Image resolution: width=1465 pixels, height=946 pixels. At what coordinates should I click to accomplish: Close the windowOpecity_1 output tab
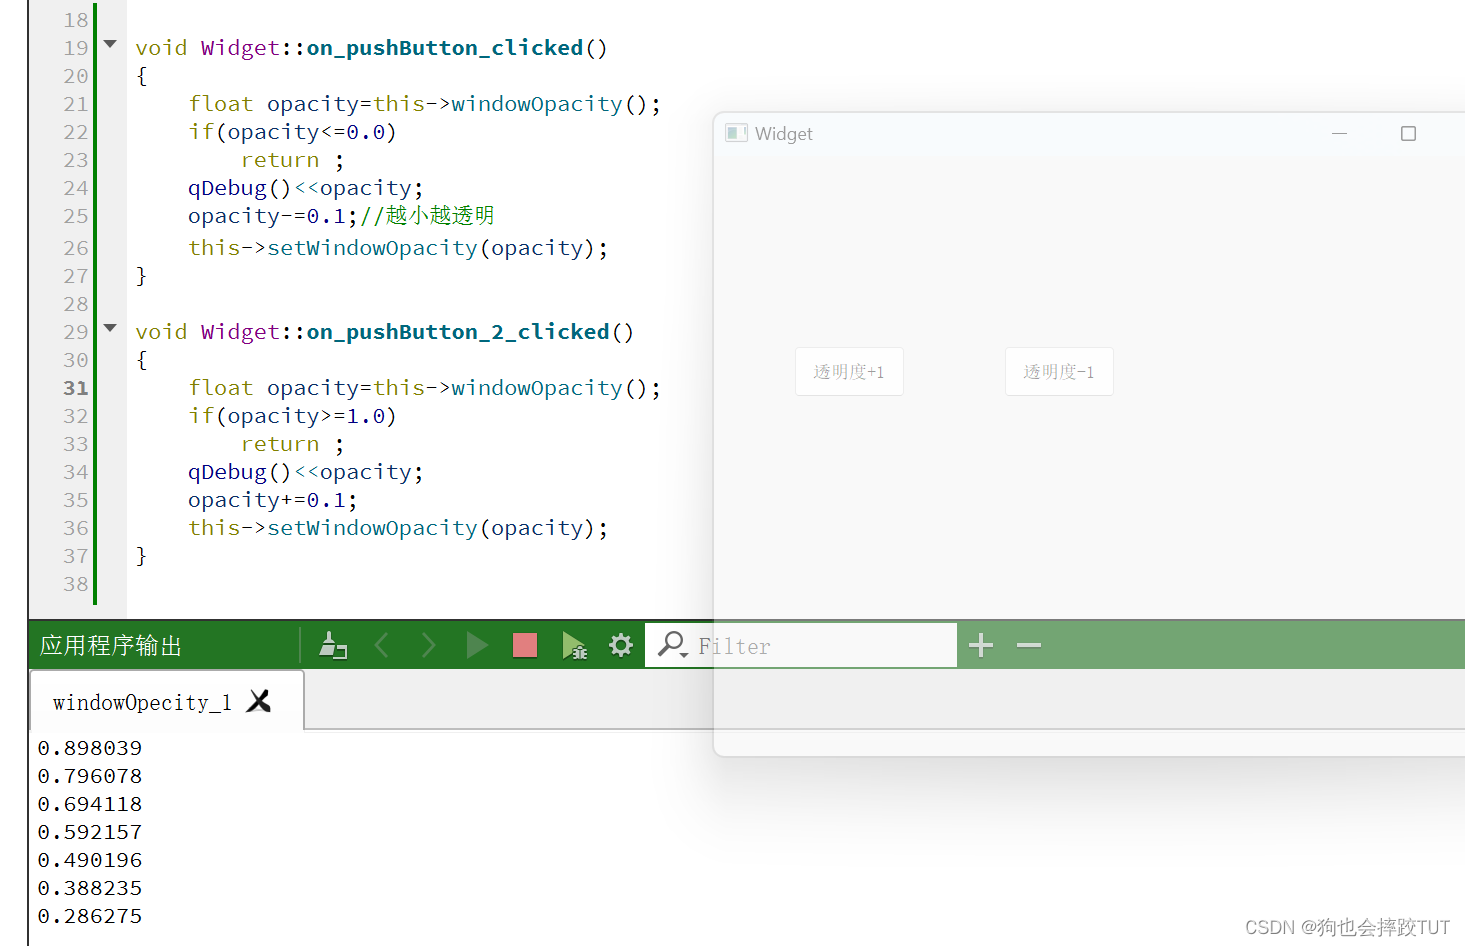[x=259, y=702]
